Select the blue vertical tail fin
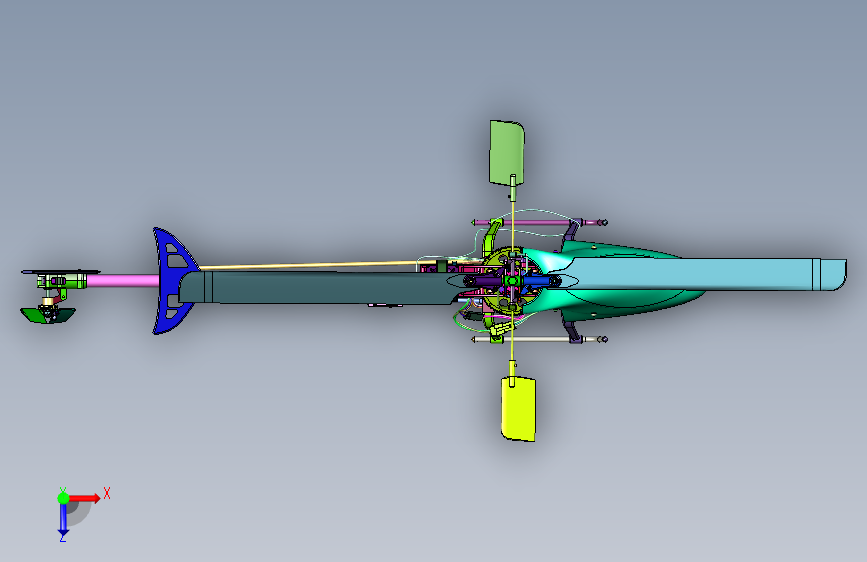Viewport: 867px width, 562px height. [x=167, y=280]
